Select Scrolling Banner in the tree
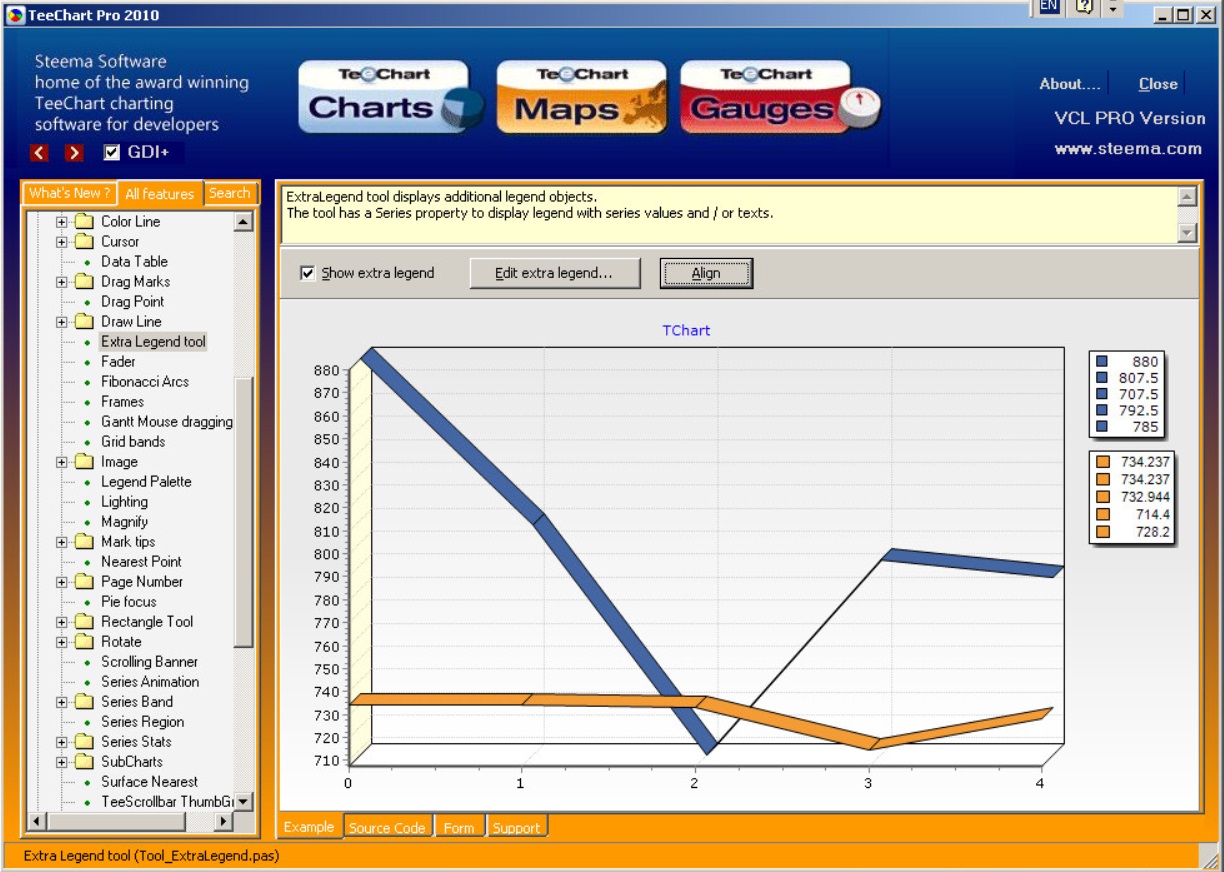This screenshot has width=1224, height=872. (149, 662)
